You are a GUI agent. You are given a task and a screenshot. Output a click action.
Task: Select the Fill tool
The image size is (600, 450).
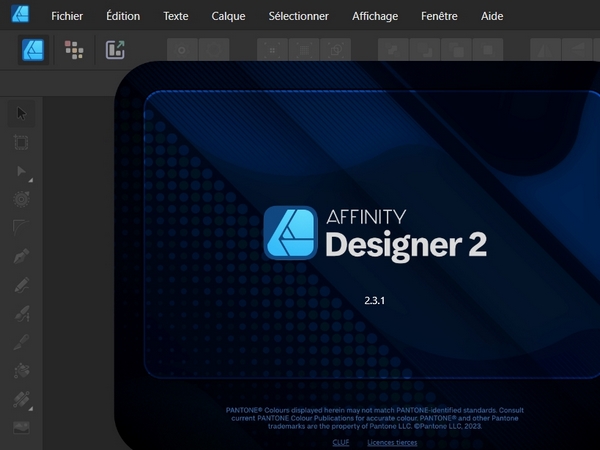[x=21, y=399]
